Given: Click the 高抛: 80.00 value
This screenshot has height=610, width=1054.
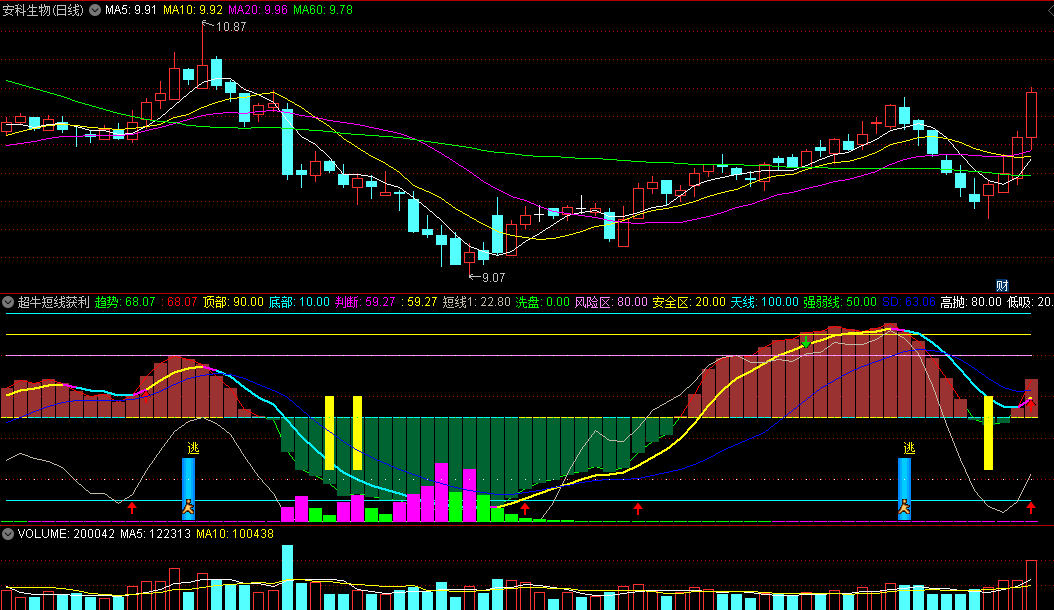Looking at the screenshot, I should point(971,302).
